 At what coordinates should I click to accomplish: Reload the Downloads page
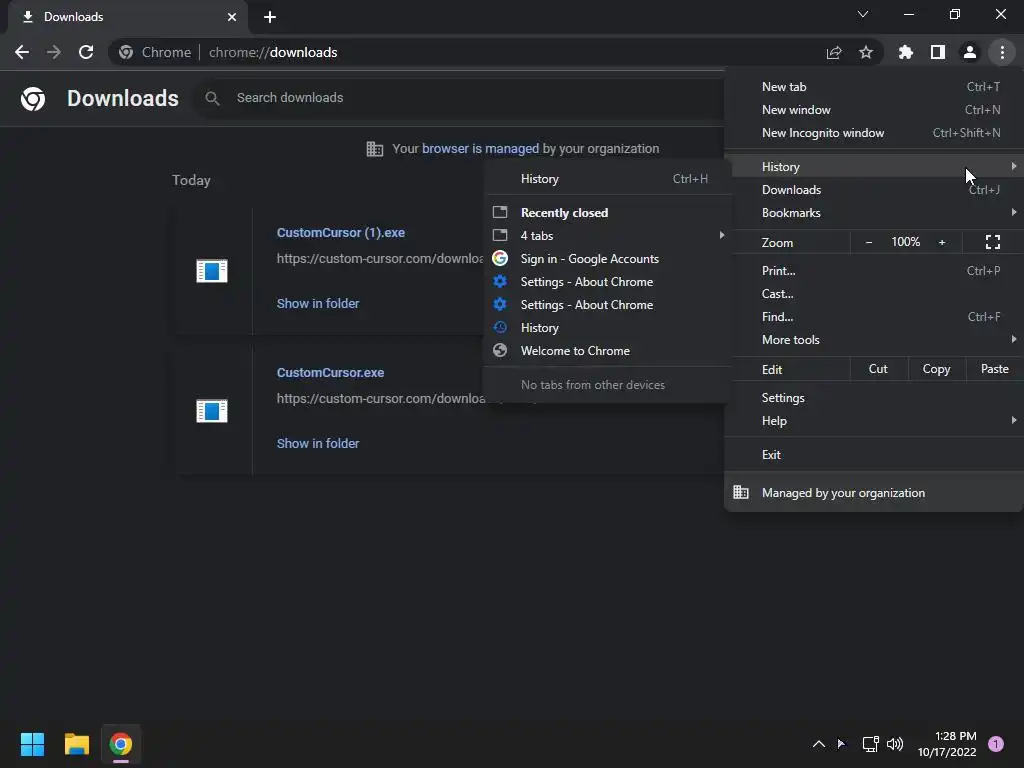pos(86,52)
